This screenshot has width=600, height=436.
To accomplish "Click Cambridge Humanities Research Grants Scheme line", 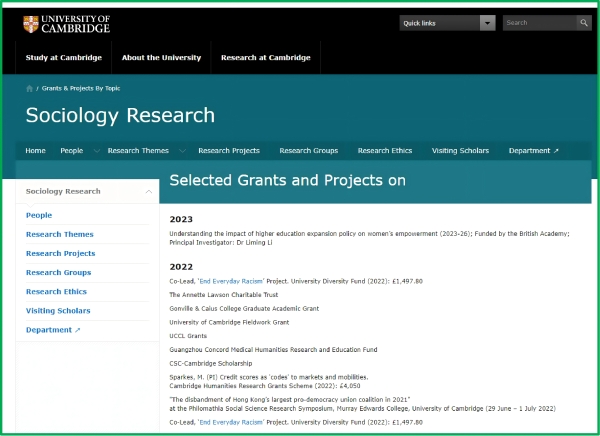I will click(x=265, y=386).
